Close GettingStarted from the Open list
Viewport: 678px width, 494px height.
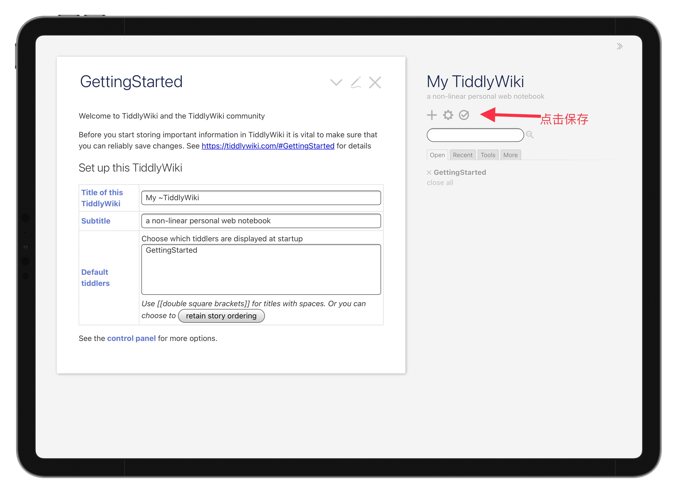point(429,172)
